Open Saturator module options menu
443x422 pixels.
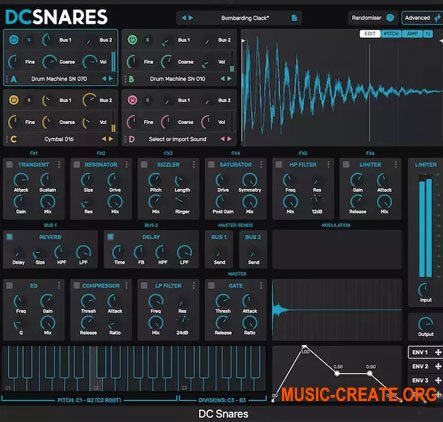pyautogui.click(x=261, y=164)
